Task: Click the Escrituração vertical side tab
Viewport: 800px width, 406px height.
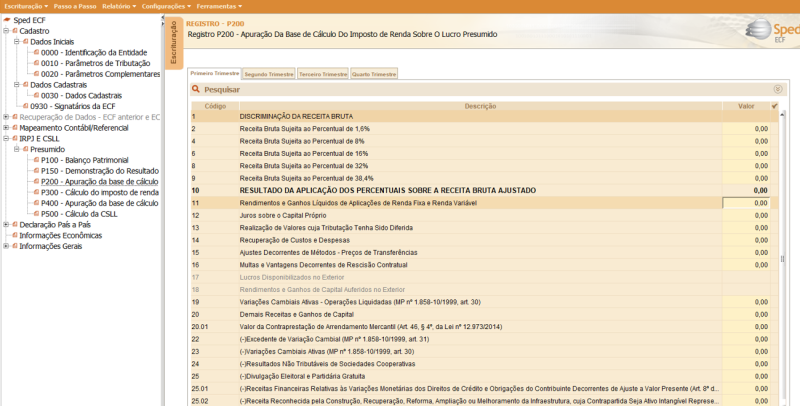Action: tap(173, 42)
